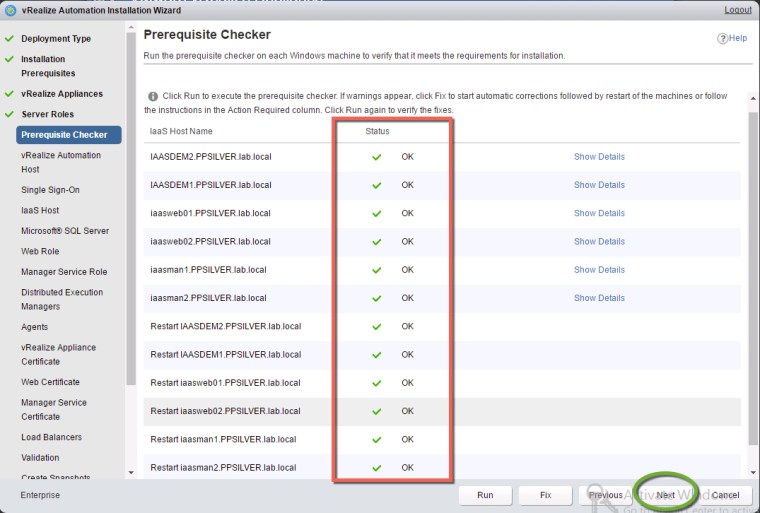Viewport: 760px width, 513px height.
Task: Open the Distributed Execution Managers step
Action: [62, 299]
